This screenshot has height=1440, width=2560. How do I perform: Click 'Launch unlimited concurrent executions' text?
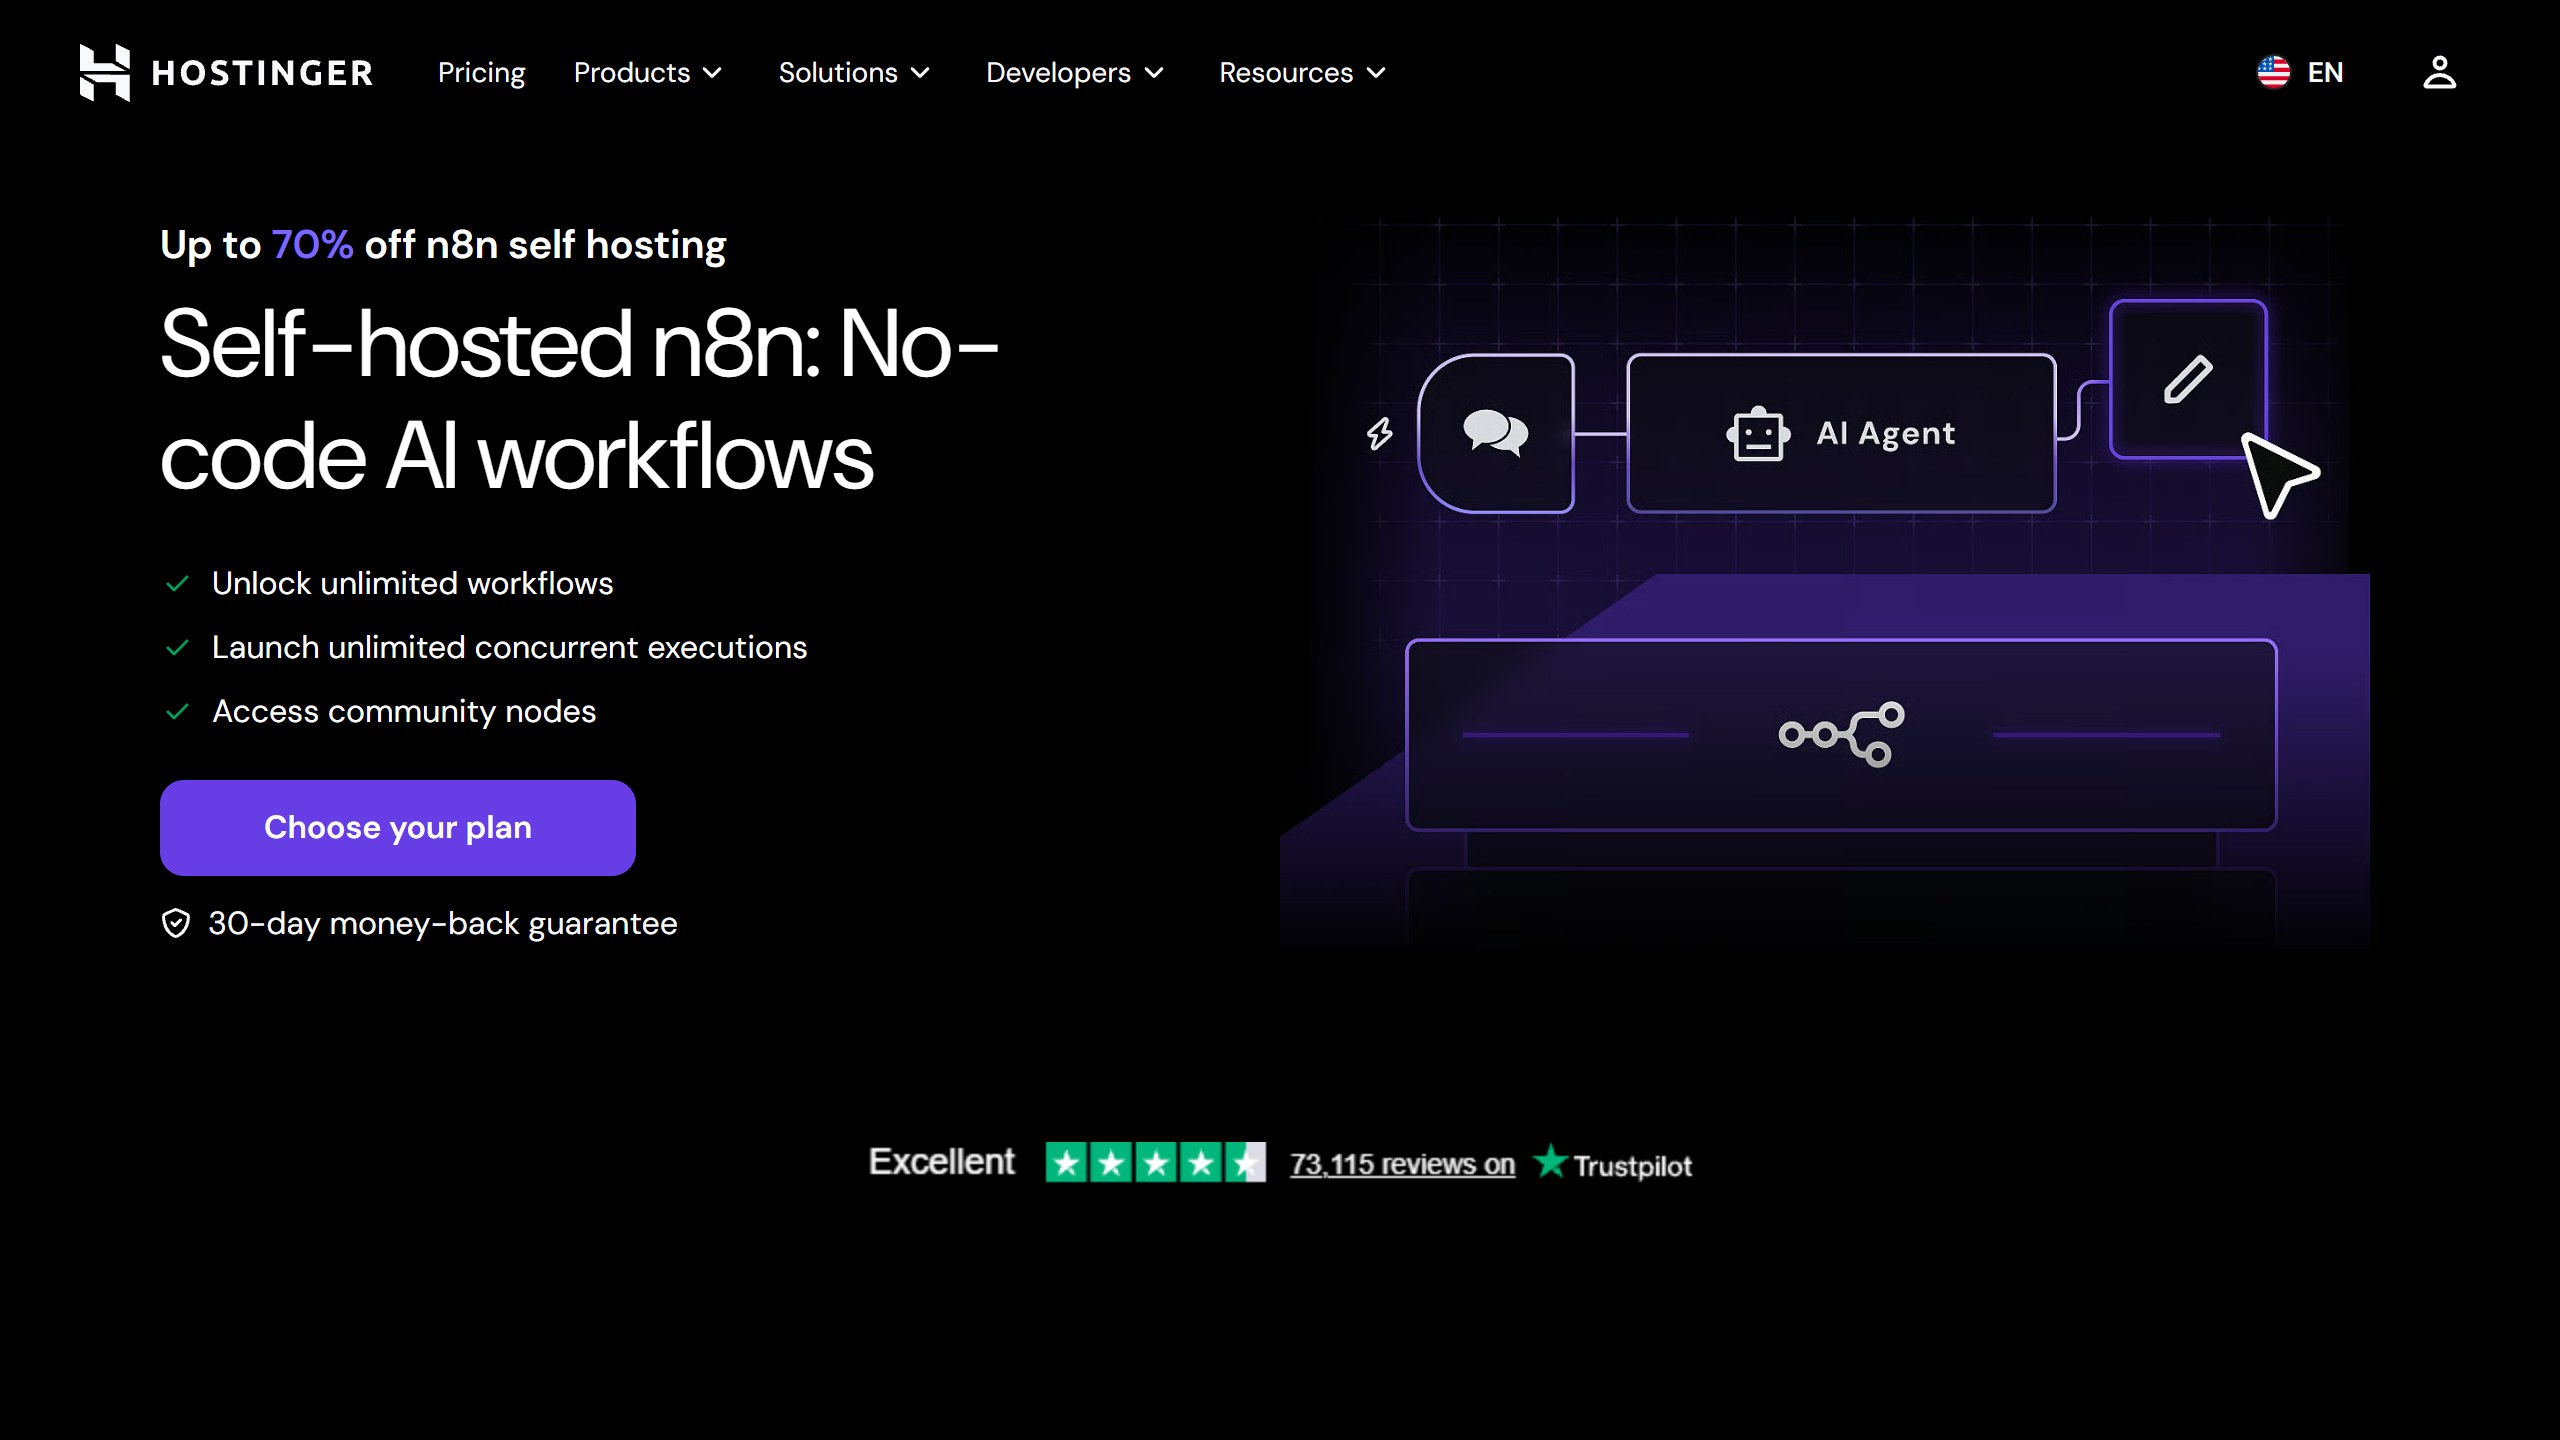509,647
